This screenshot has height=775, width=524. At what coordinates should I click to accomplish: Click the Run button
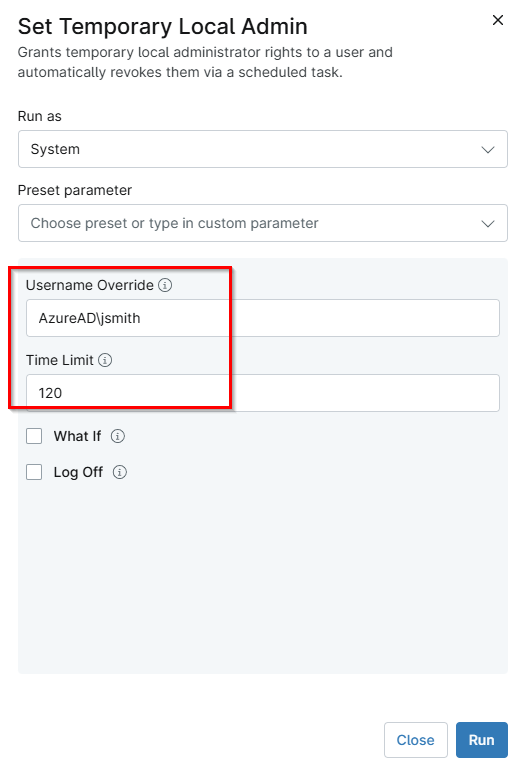click(x=481, y=740)
